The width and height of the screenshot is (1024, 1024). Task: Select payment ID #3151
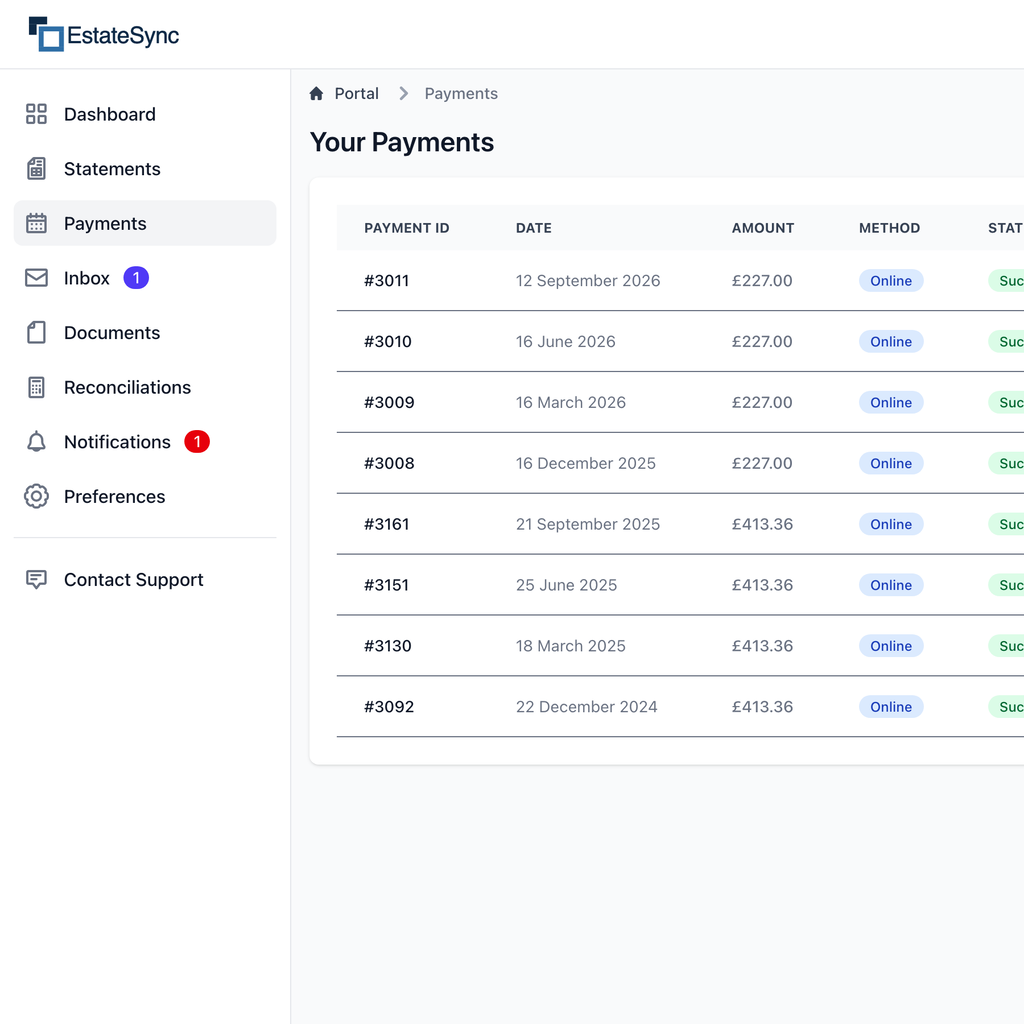click(x=387, y=584)
